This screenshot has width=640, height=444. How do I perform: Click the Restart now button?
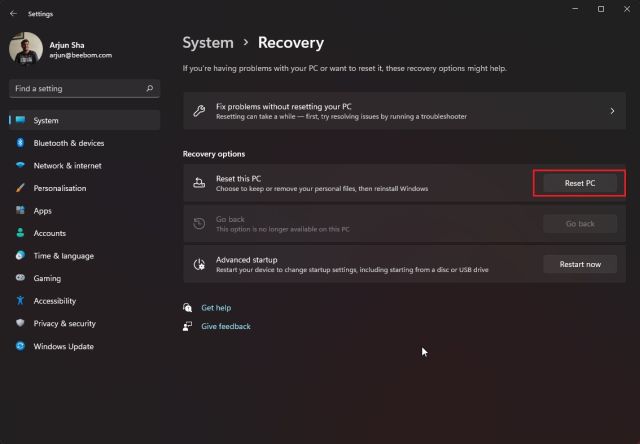[580, 264]
